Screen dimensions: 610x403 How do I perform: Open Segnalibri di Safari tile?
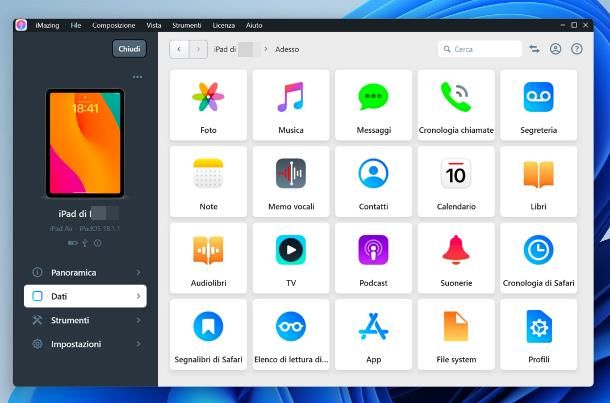pyautogui.click(x=208, y=335)
